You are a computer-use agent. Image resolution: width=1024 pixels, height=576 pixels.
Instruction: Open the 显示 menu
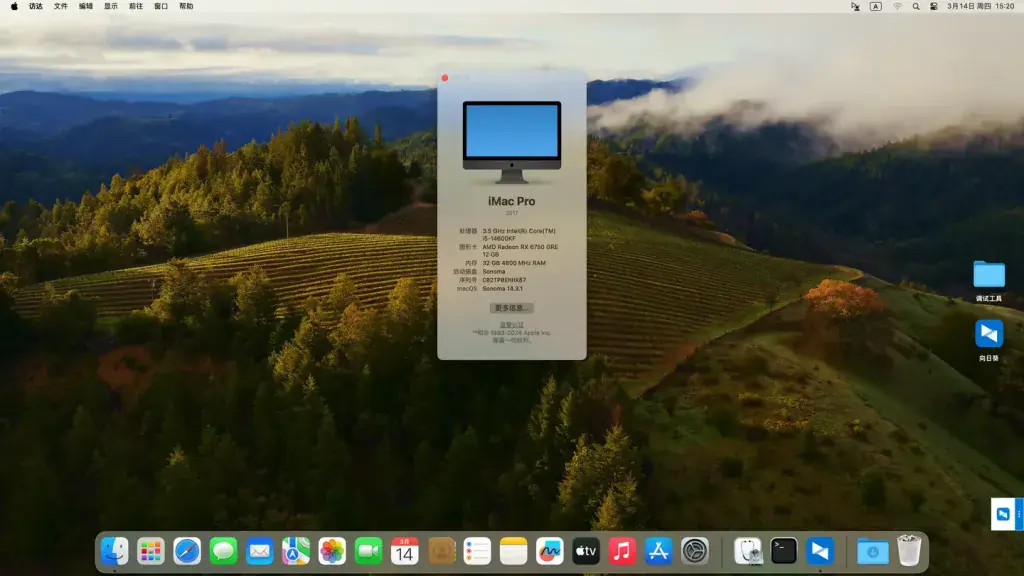click(111, 7)
